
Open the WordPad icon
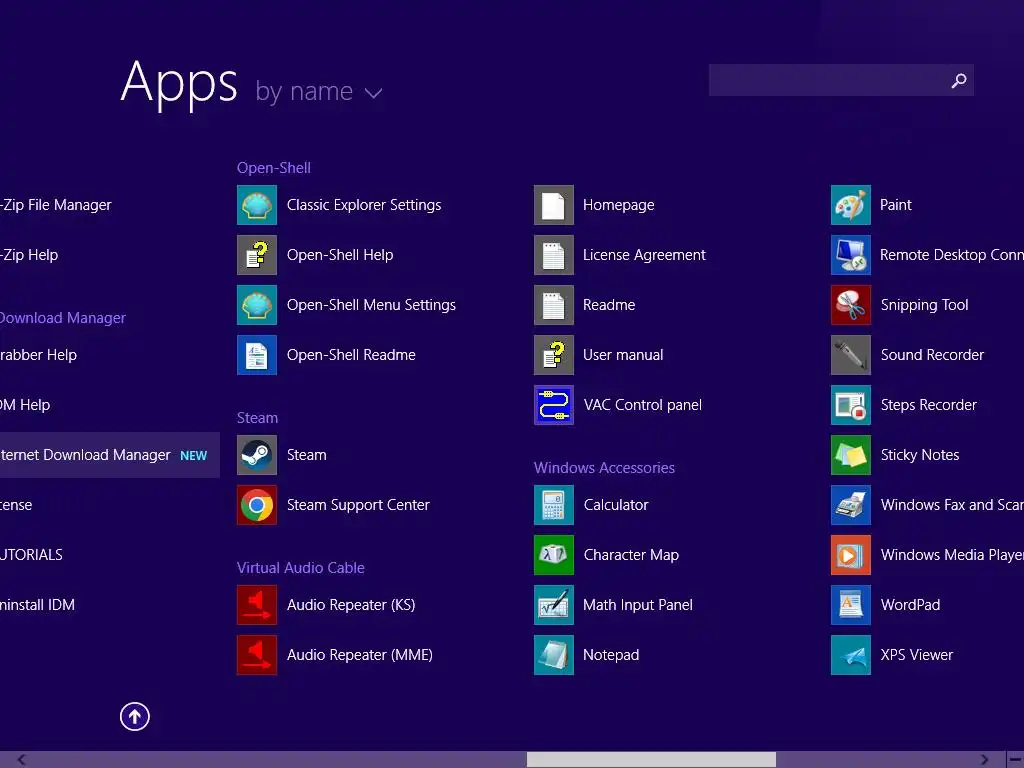coord(851,605)
